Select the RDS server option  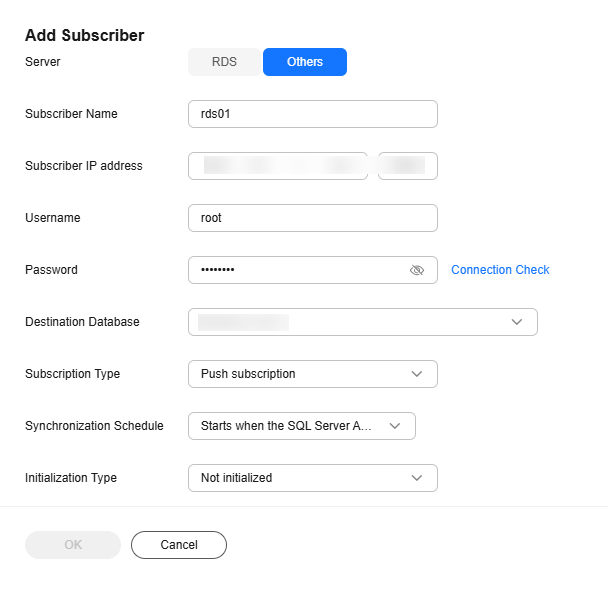click(x=224, y=62)
